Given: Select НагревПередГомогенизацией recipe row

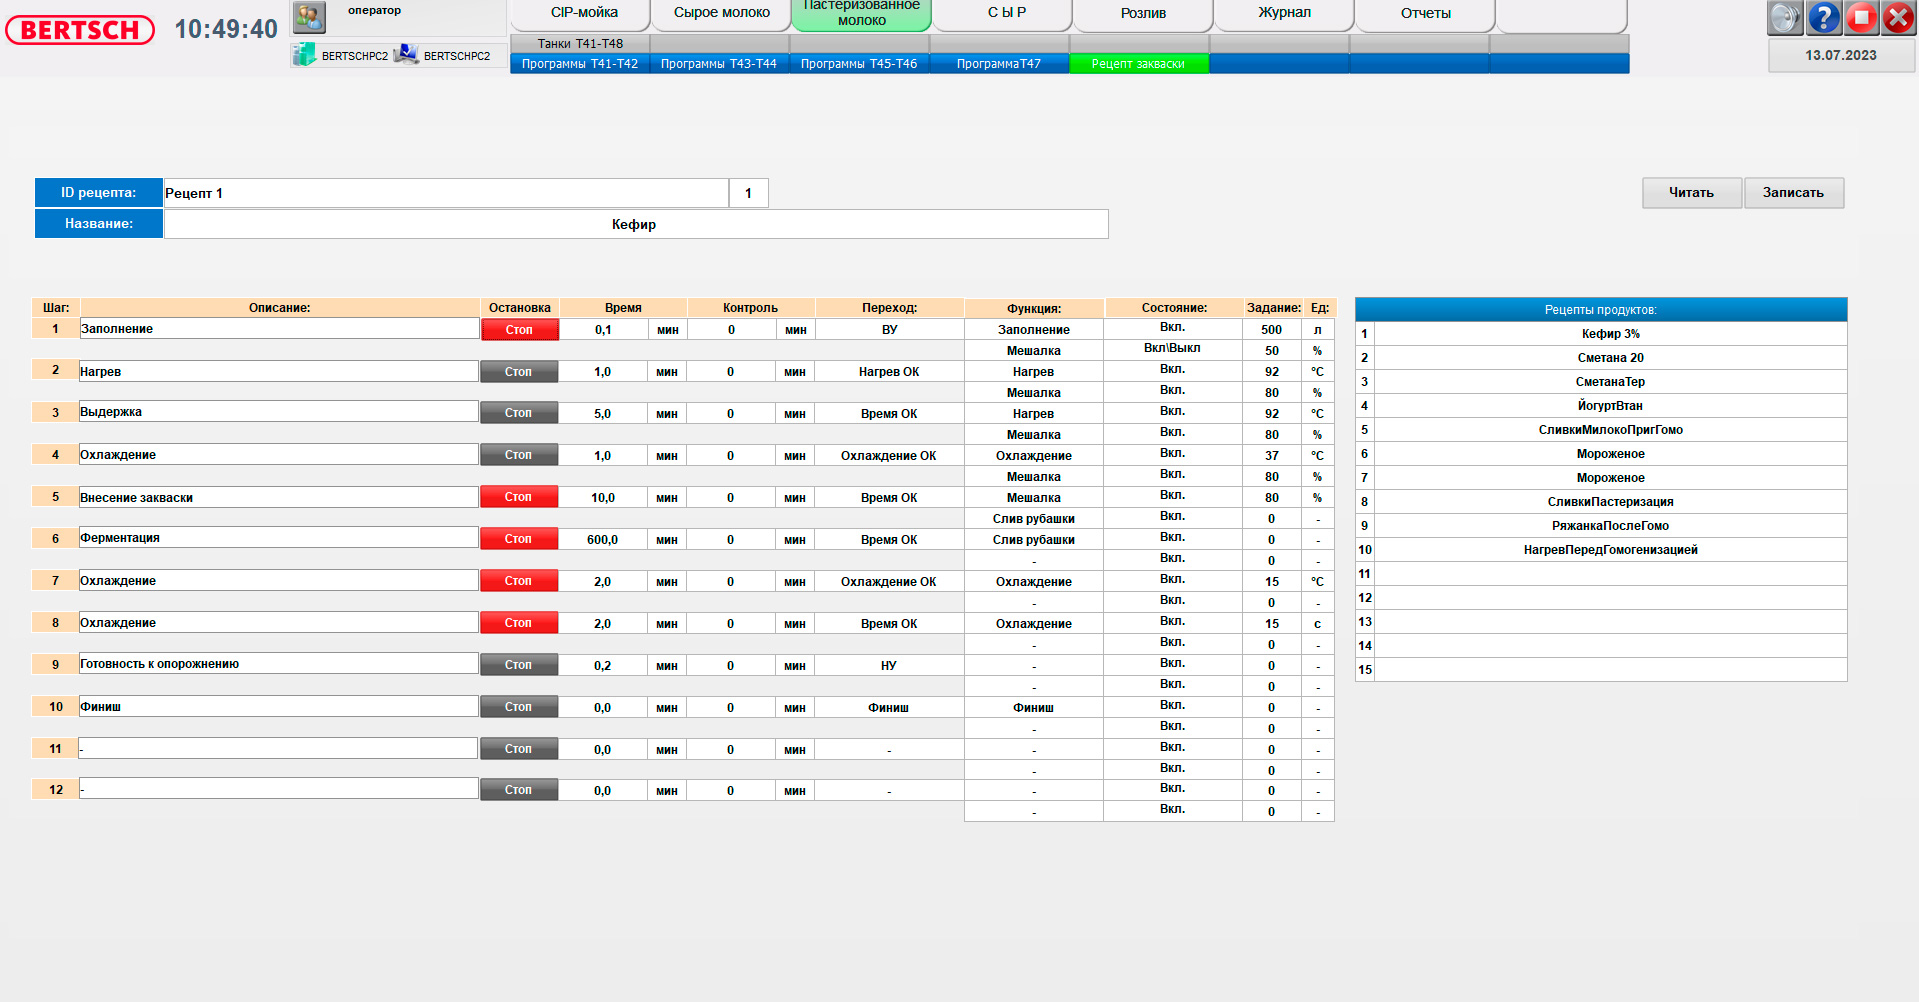Looking at the screenshot, I should click(x=1610, y=550).
